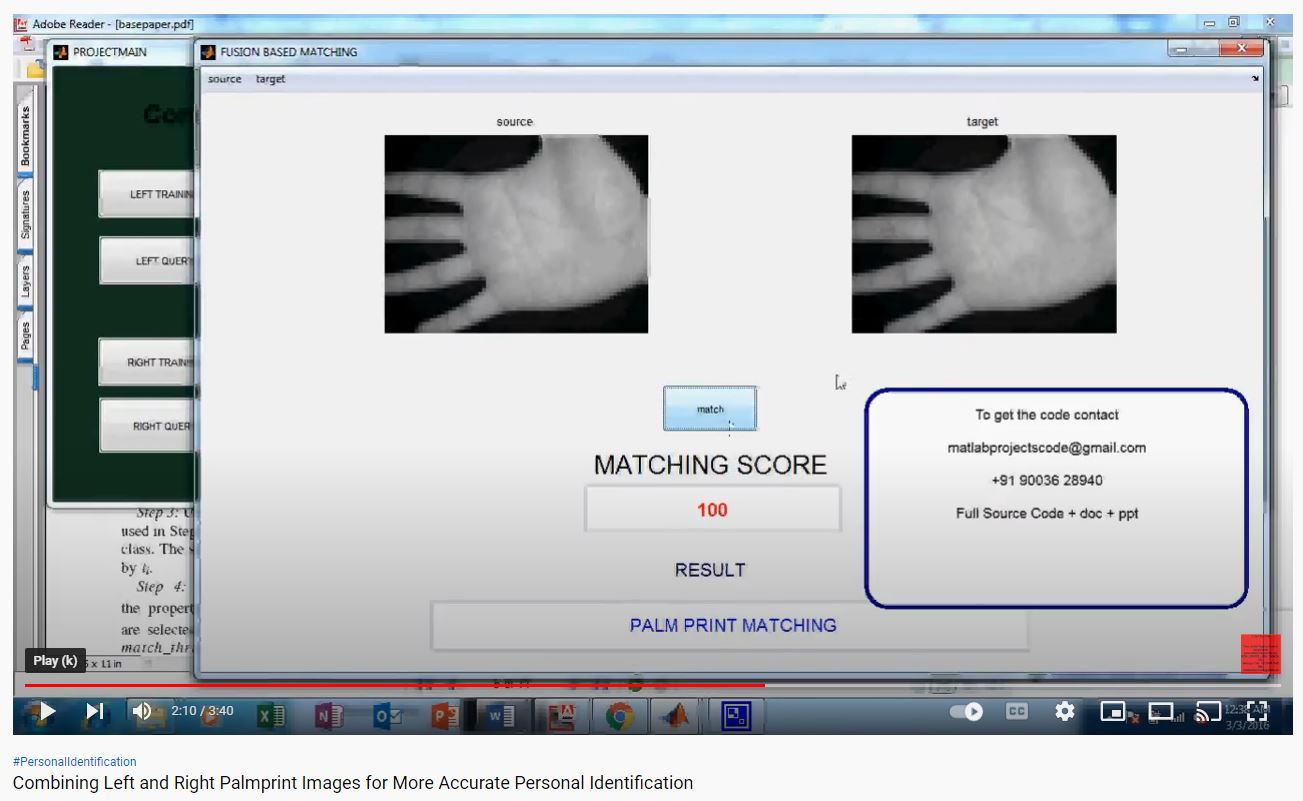Switch to the Layers side tab
Viewport: 1303px width, 801px height.
[25, 282]
